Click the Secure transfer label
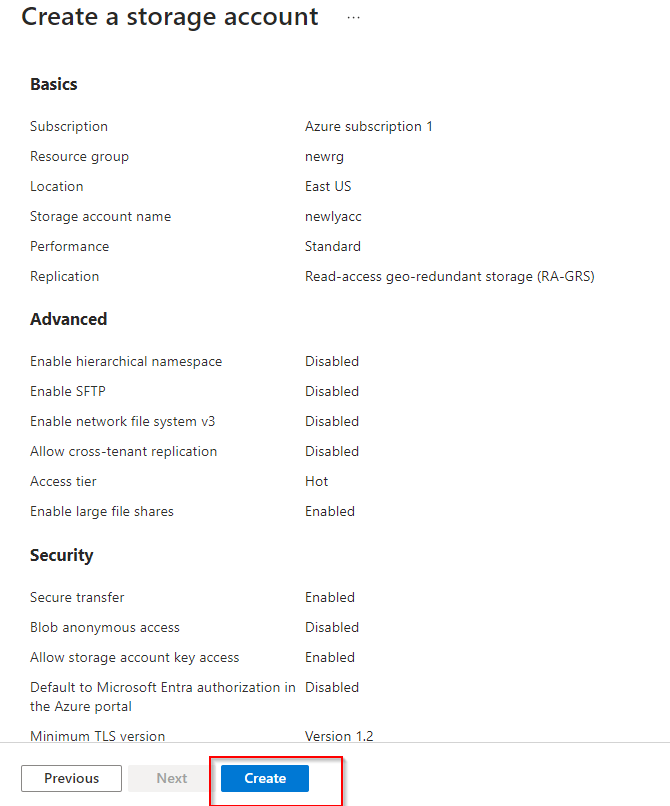 77,597
